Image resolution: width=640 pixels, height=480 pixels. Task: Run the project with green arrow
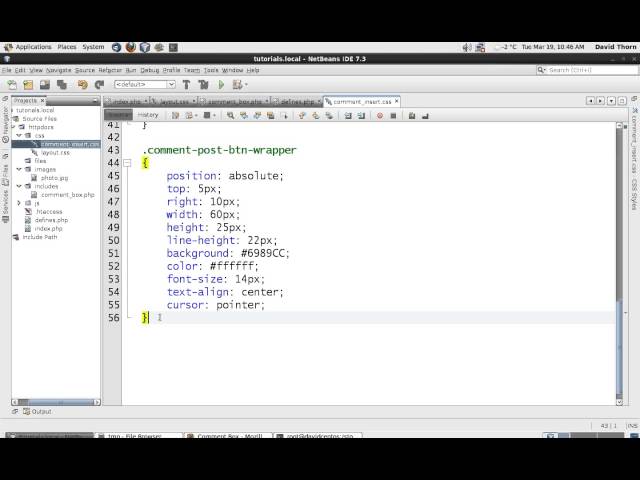tap(221, 84)
